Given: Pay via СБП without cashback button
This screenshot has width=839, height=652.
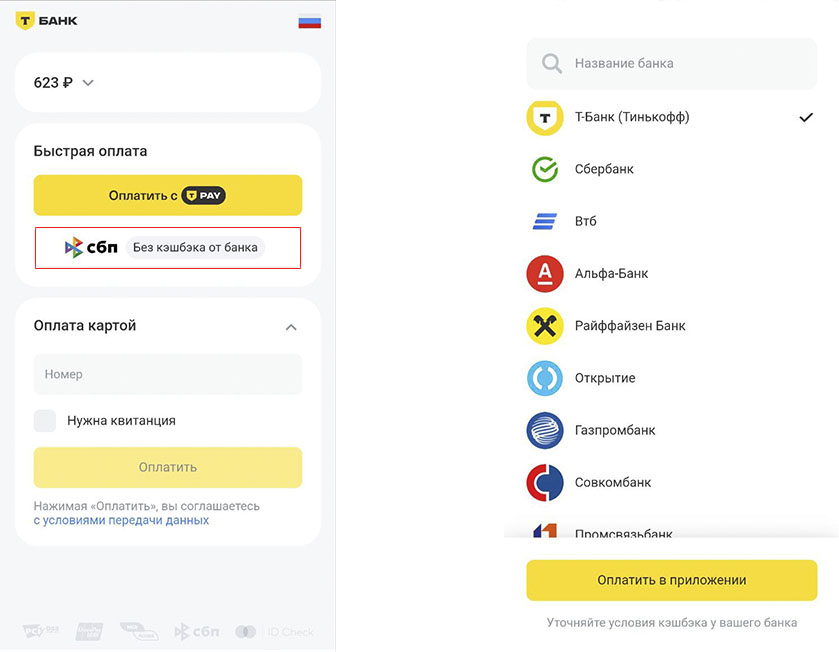Looking at the screenshot, I should click(168, 248).
